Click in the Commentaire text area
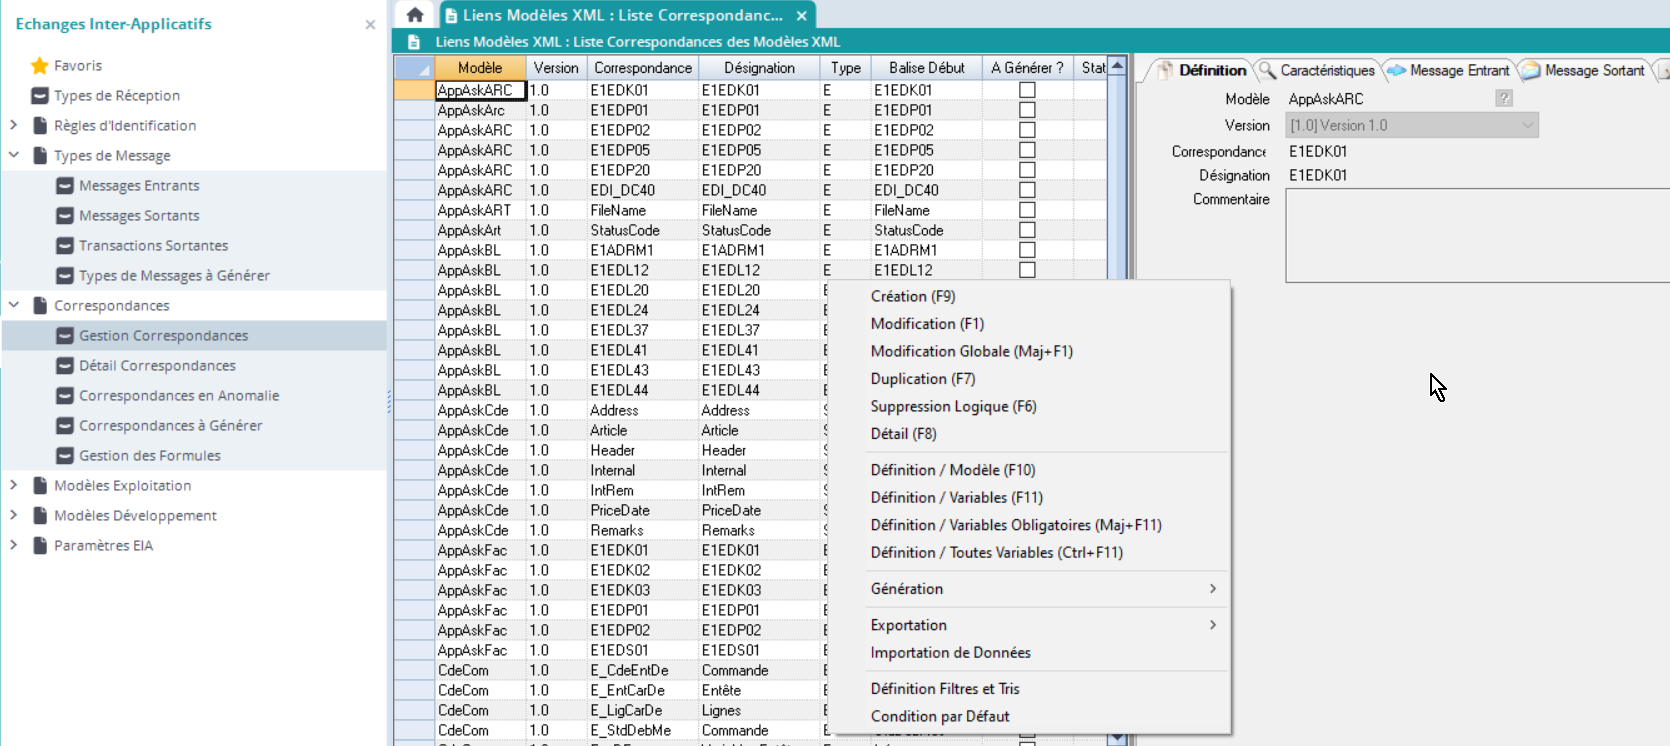 tap(1476, 236)
